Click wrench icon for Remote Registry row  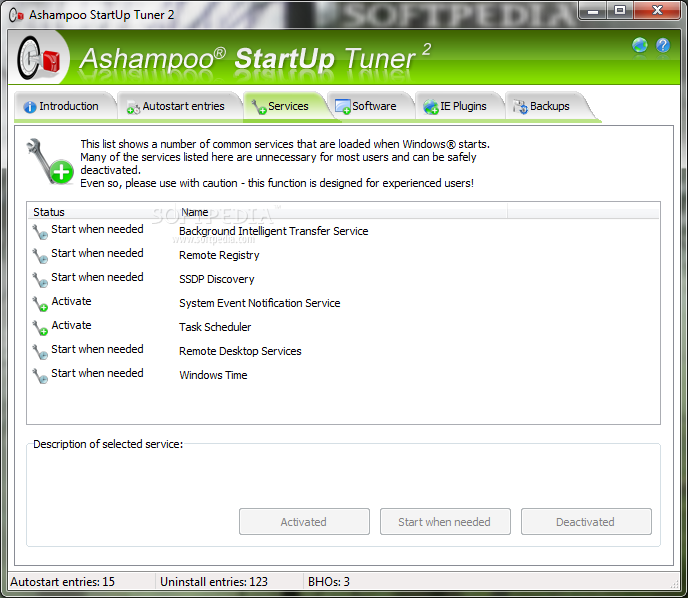40,256
